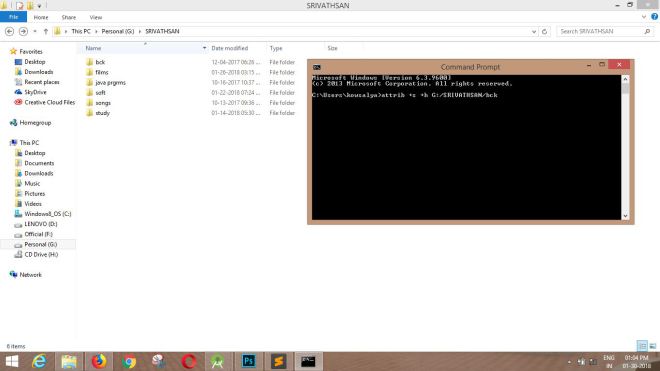Open Opera browser from the taskbar

189,361
